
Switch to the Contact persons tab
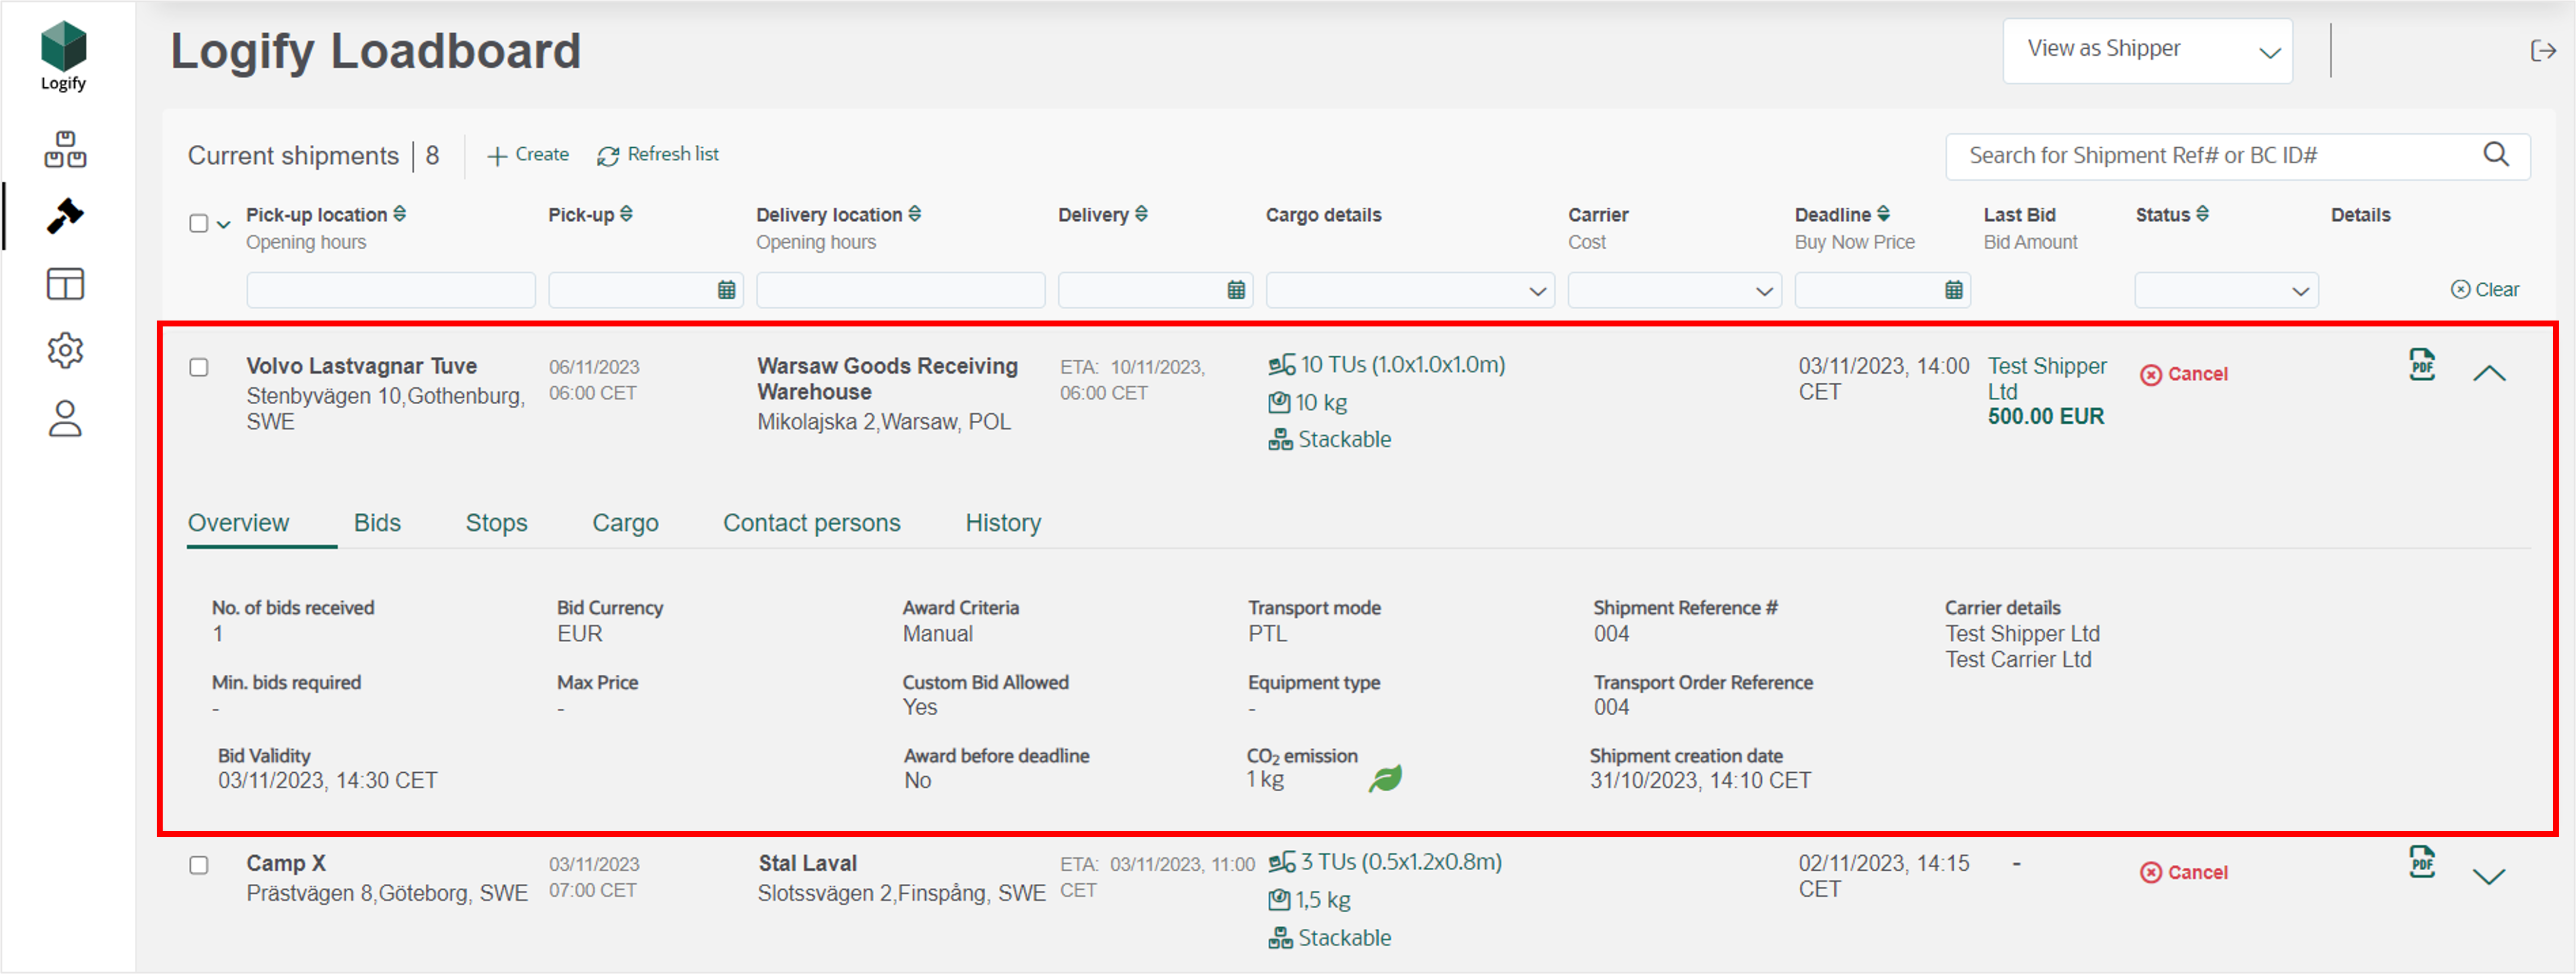pos(811,523)
